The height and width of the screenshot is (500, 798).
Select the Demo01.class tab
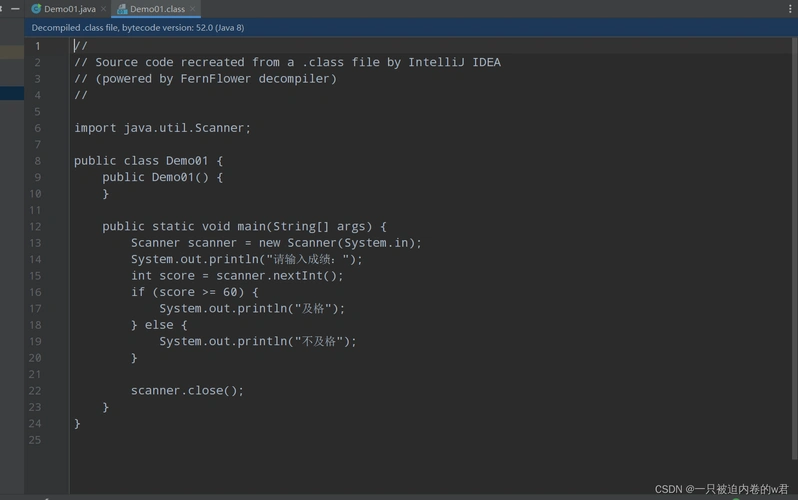(157, 9)
